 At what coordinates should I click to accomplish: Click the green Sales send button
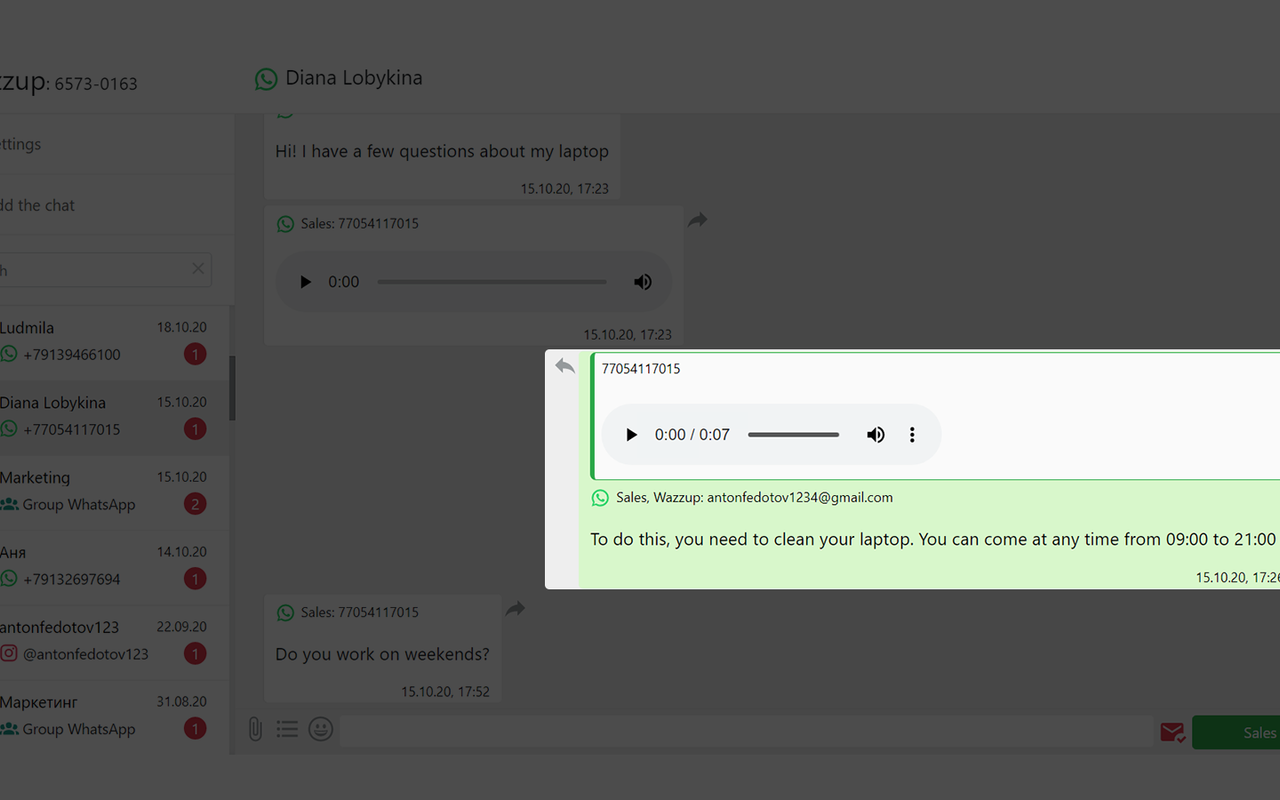pyautogui.click(x=1236, y=733)
